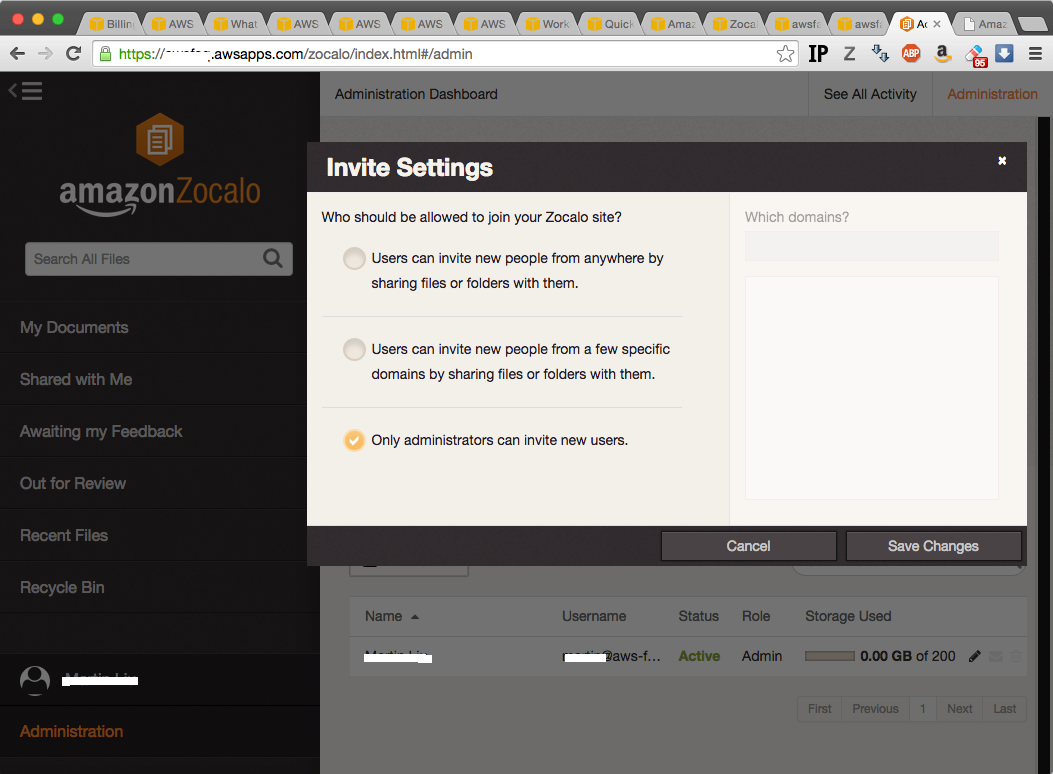This screenshot has width=1053, height=774.
Task: Click page 1 in the pagination
Action: pyautogui.click(x=923, y=709)
